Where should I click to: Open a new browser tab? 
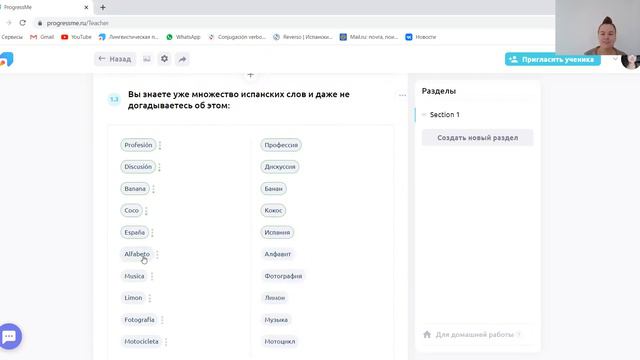click(x=103, y=7)
